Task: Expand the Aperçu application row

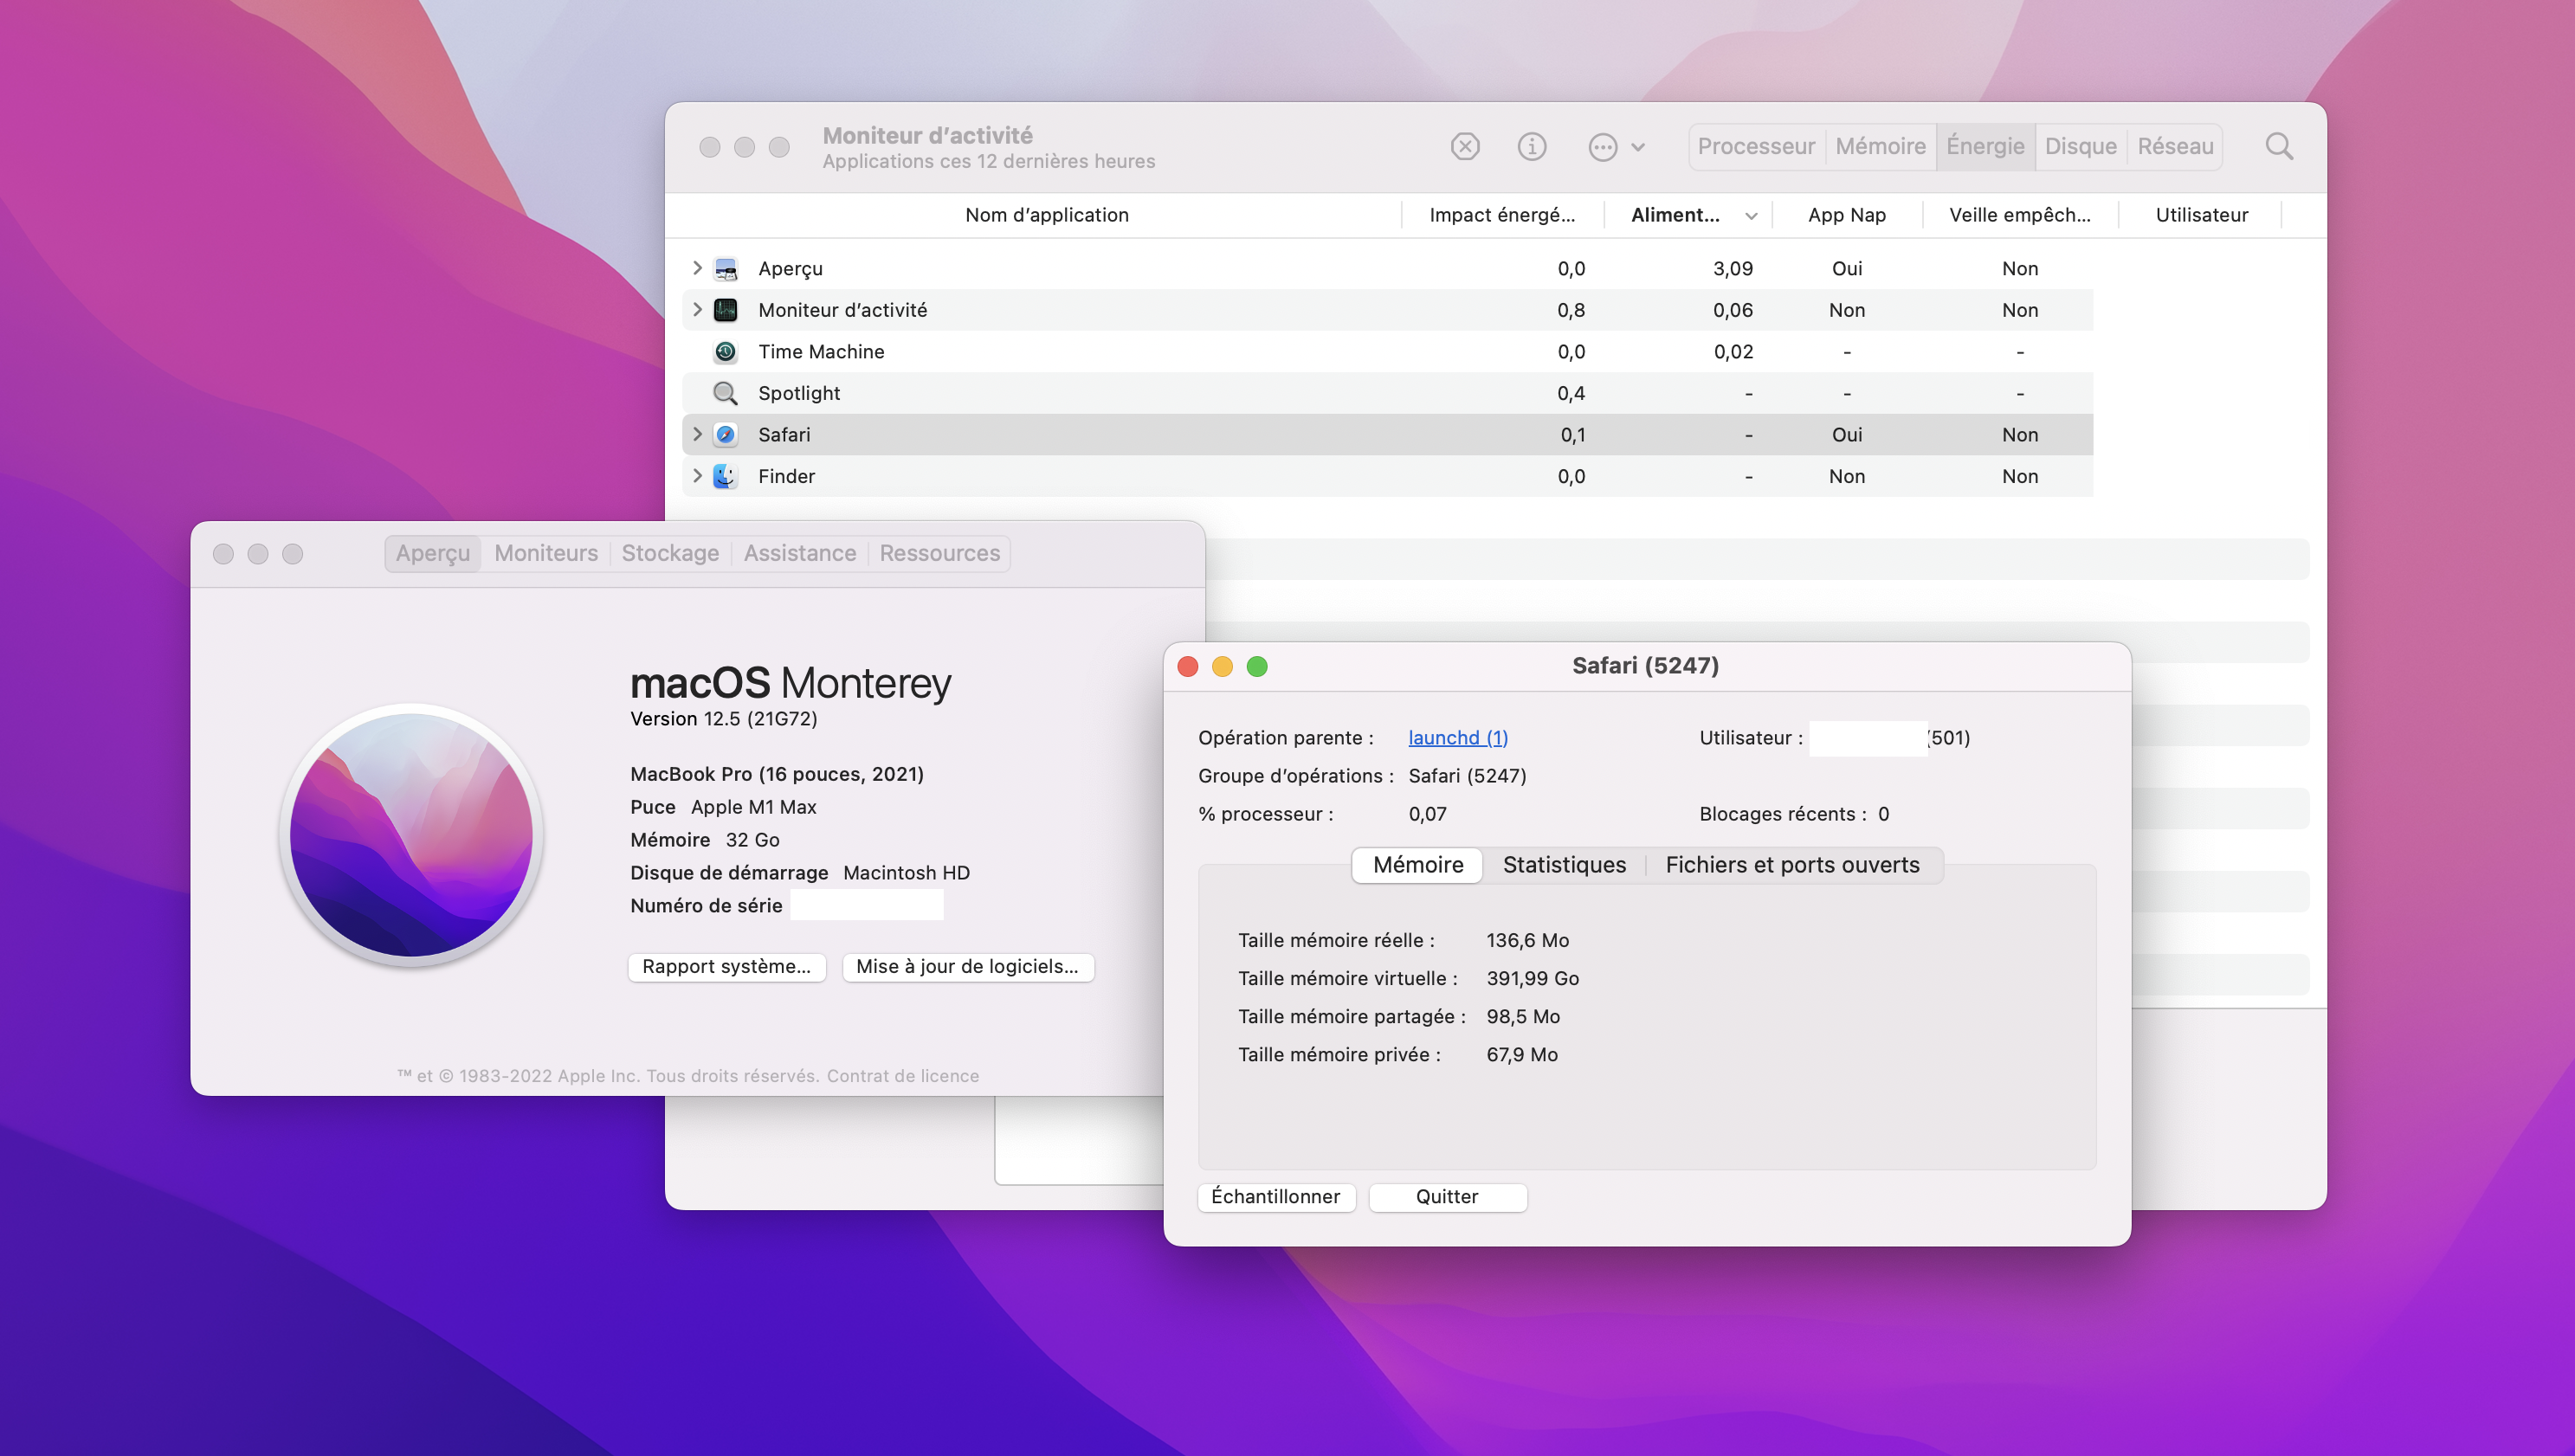Action: pyautogui.click(x=697, y=268)
